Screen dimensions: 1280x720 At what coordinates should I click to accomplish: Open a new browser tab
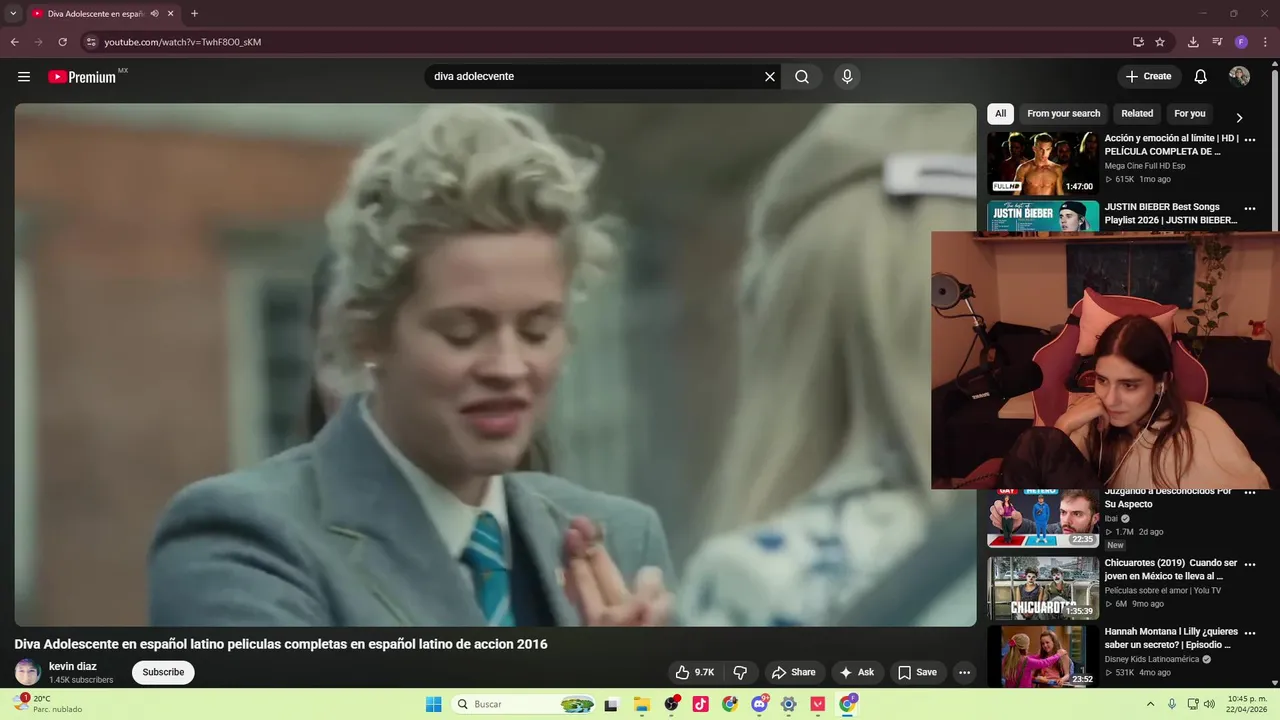pos(194,14)
